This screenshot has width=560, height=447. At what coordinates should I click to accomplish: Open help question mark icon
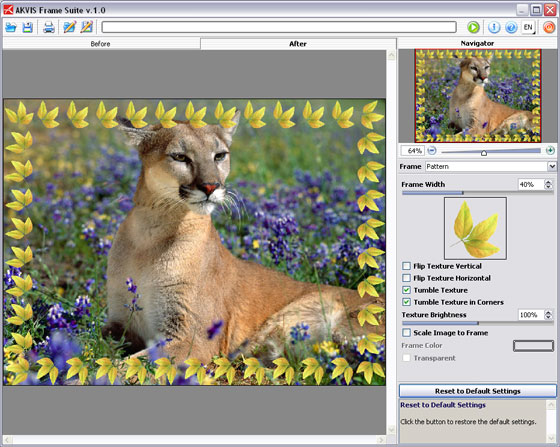click(511, 27)
